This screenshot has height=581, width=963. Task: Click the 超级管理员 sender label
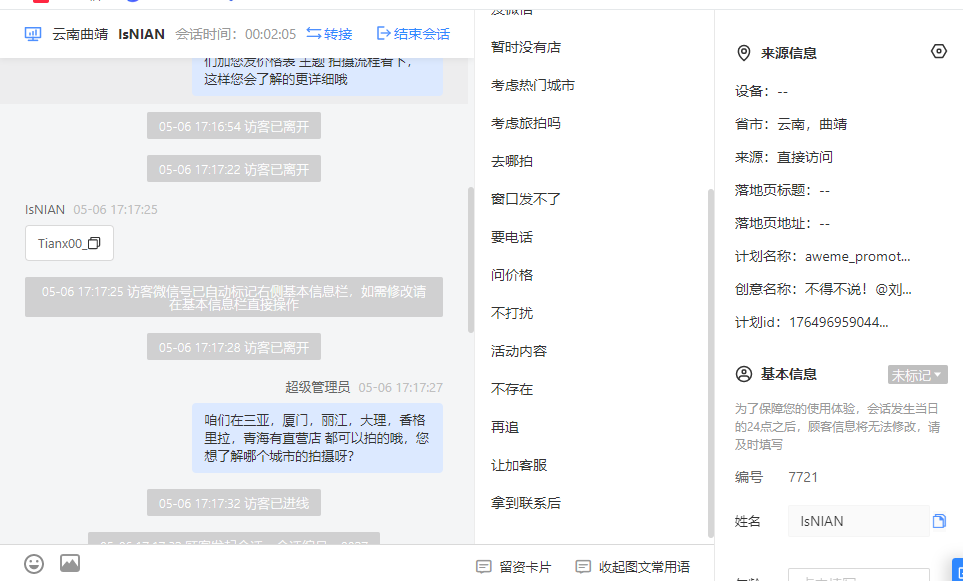318,387
